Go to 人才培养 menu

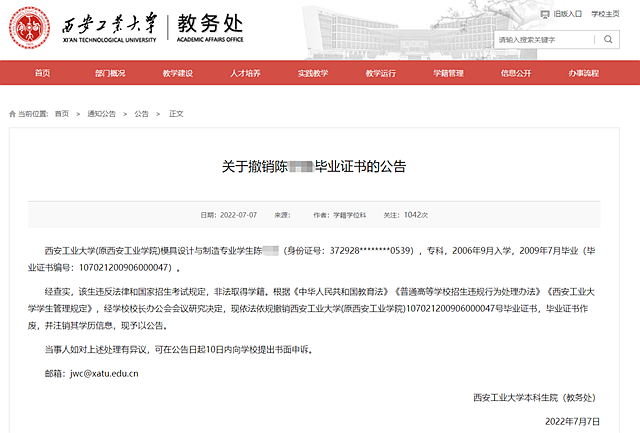[x=245, y=73]
